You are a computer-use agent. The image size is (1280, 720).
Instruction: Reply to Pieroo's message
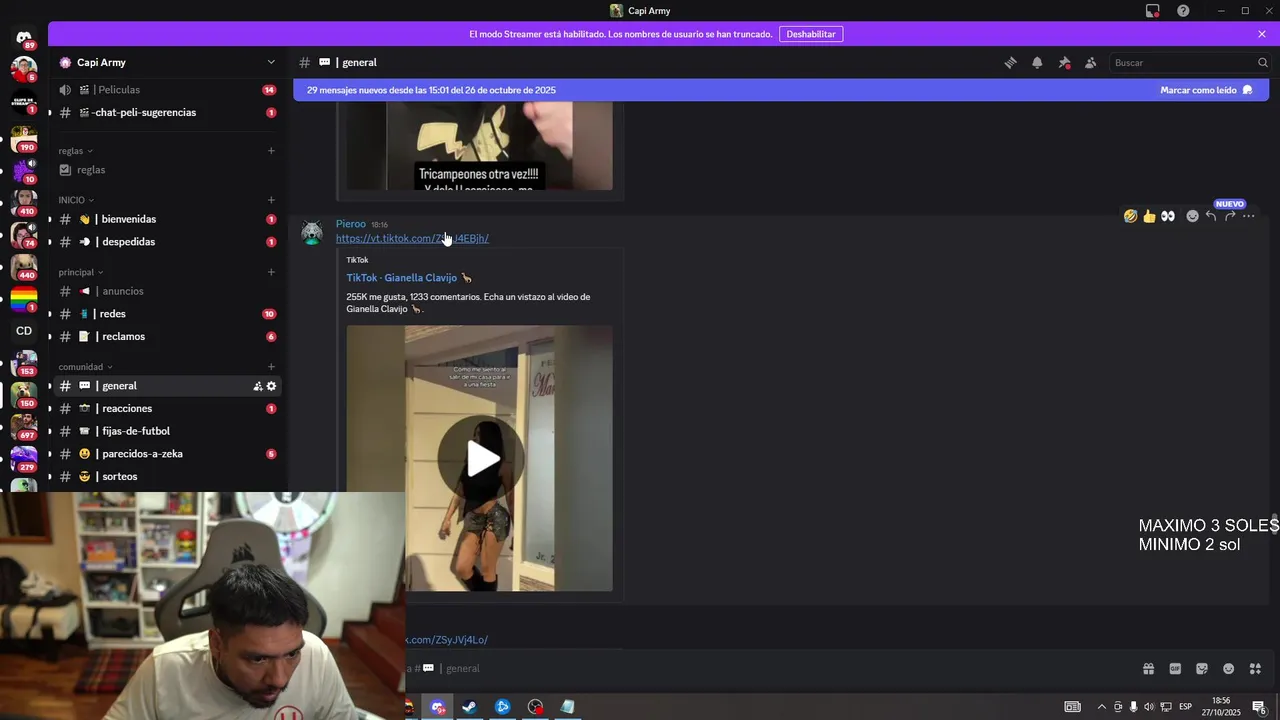pos(1211,216)
